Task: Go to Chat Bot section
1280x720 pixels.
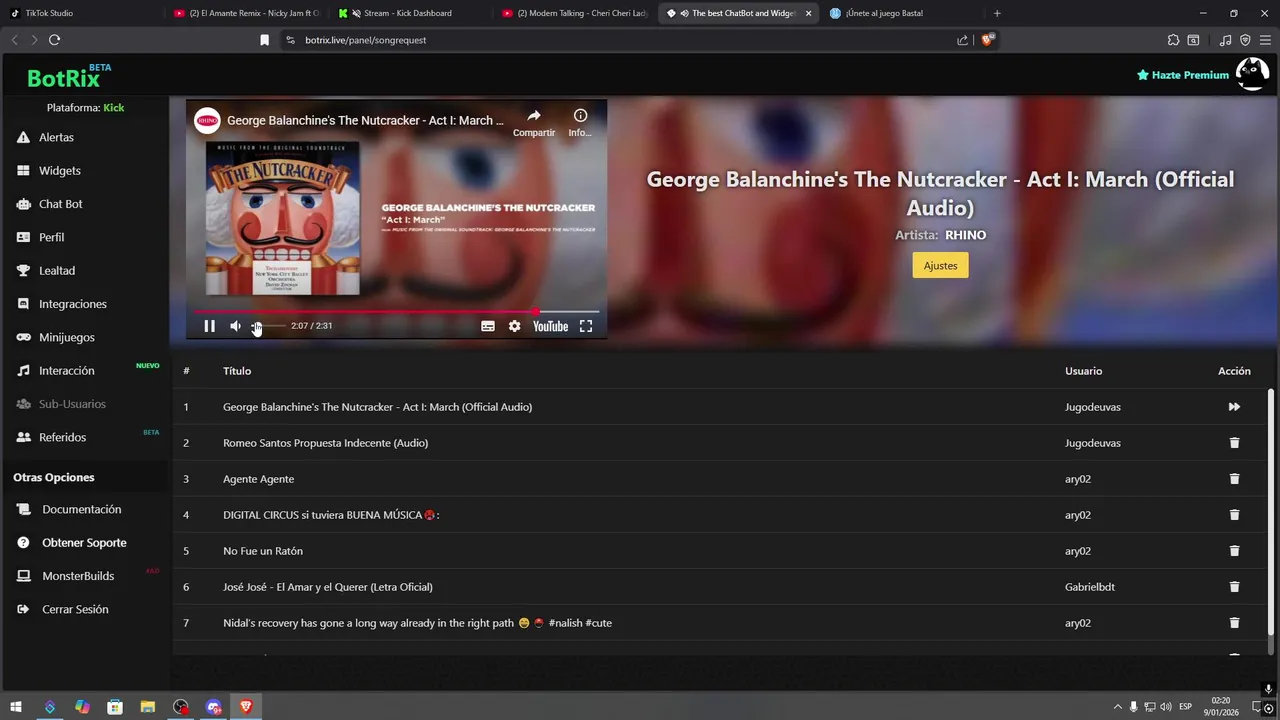Action: tap(60, 204)
